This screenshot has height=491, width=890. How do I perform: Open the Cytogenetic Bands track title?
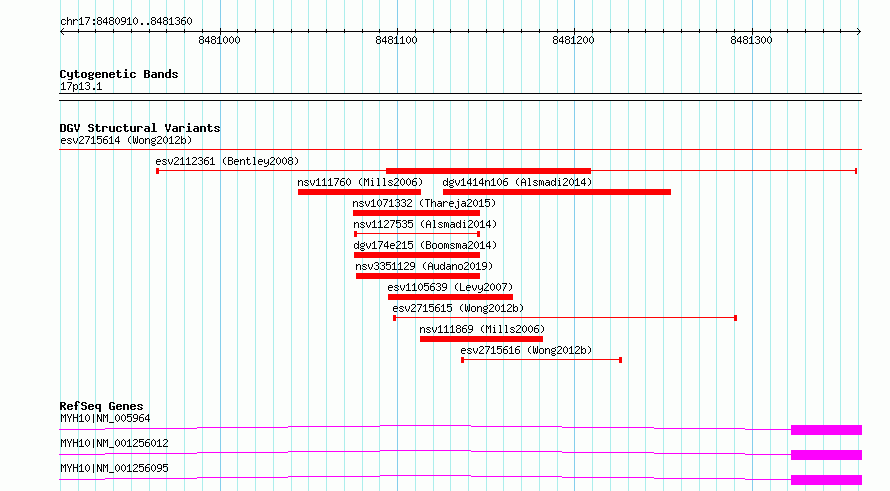119,74
